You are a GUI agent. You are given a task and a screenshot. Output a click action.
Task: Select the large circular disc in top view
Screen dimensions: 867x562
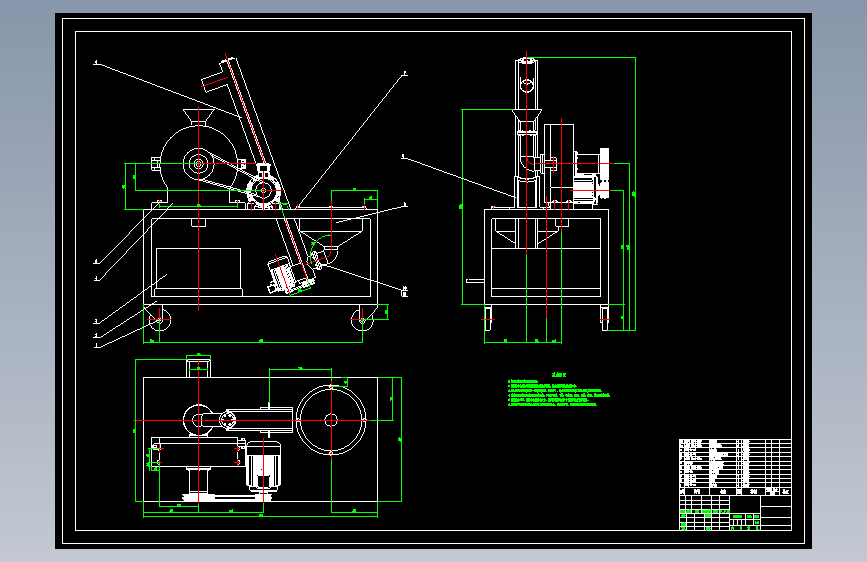click(x=331, y=420)
